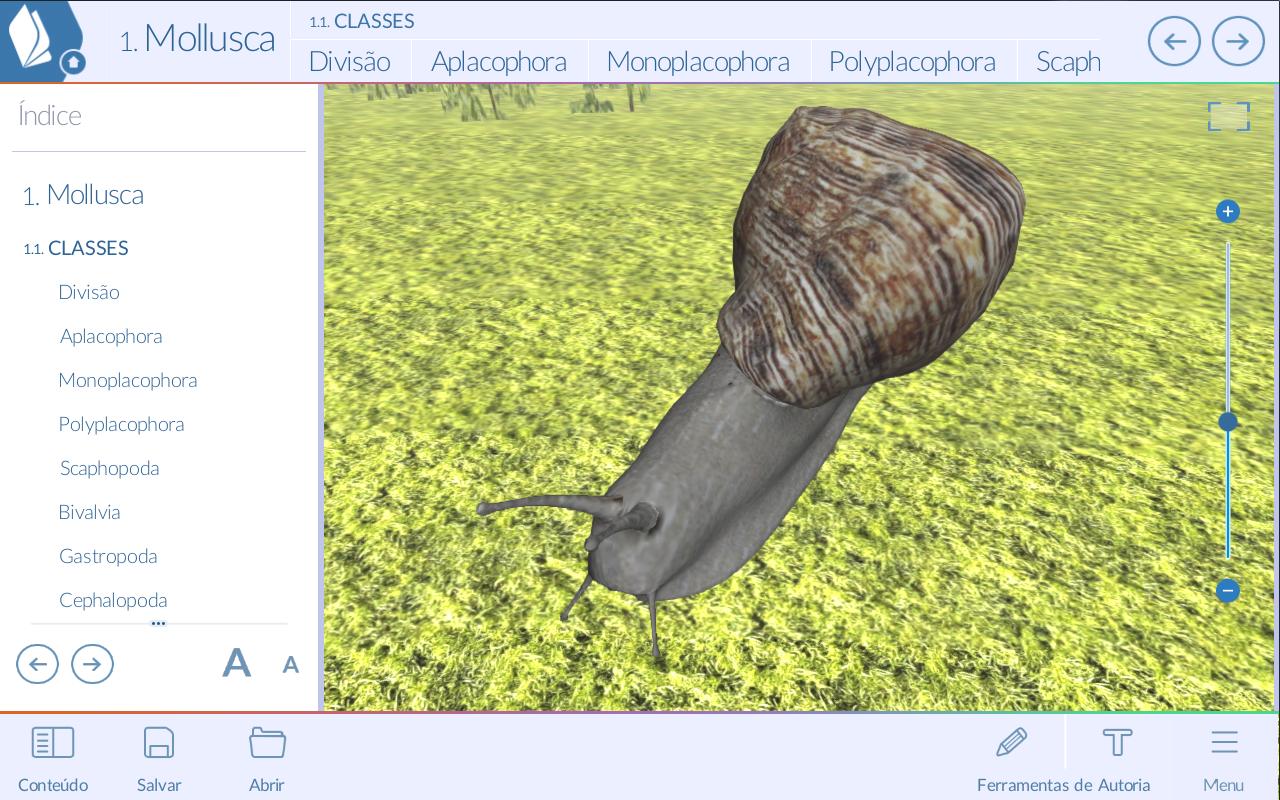Select the text T tool
Screen dimensions: 1280x800
1117,742
